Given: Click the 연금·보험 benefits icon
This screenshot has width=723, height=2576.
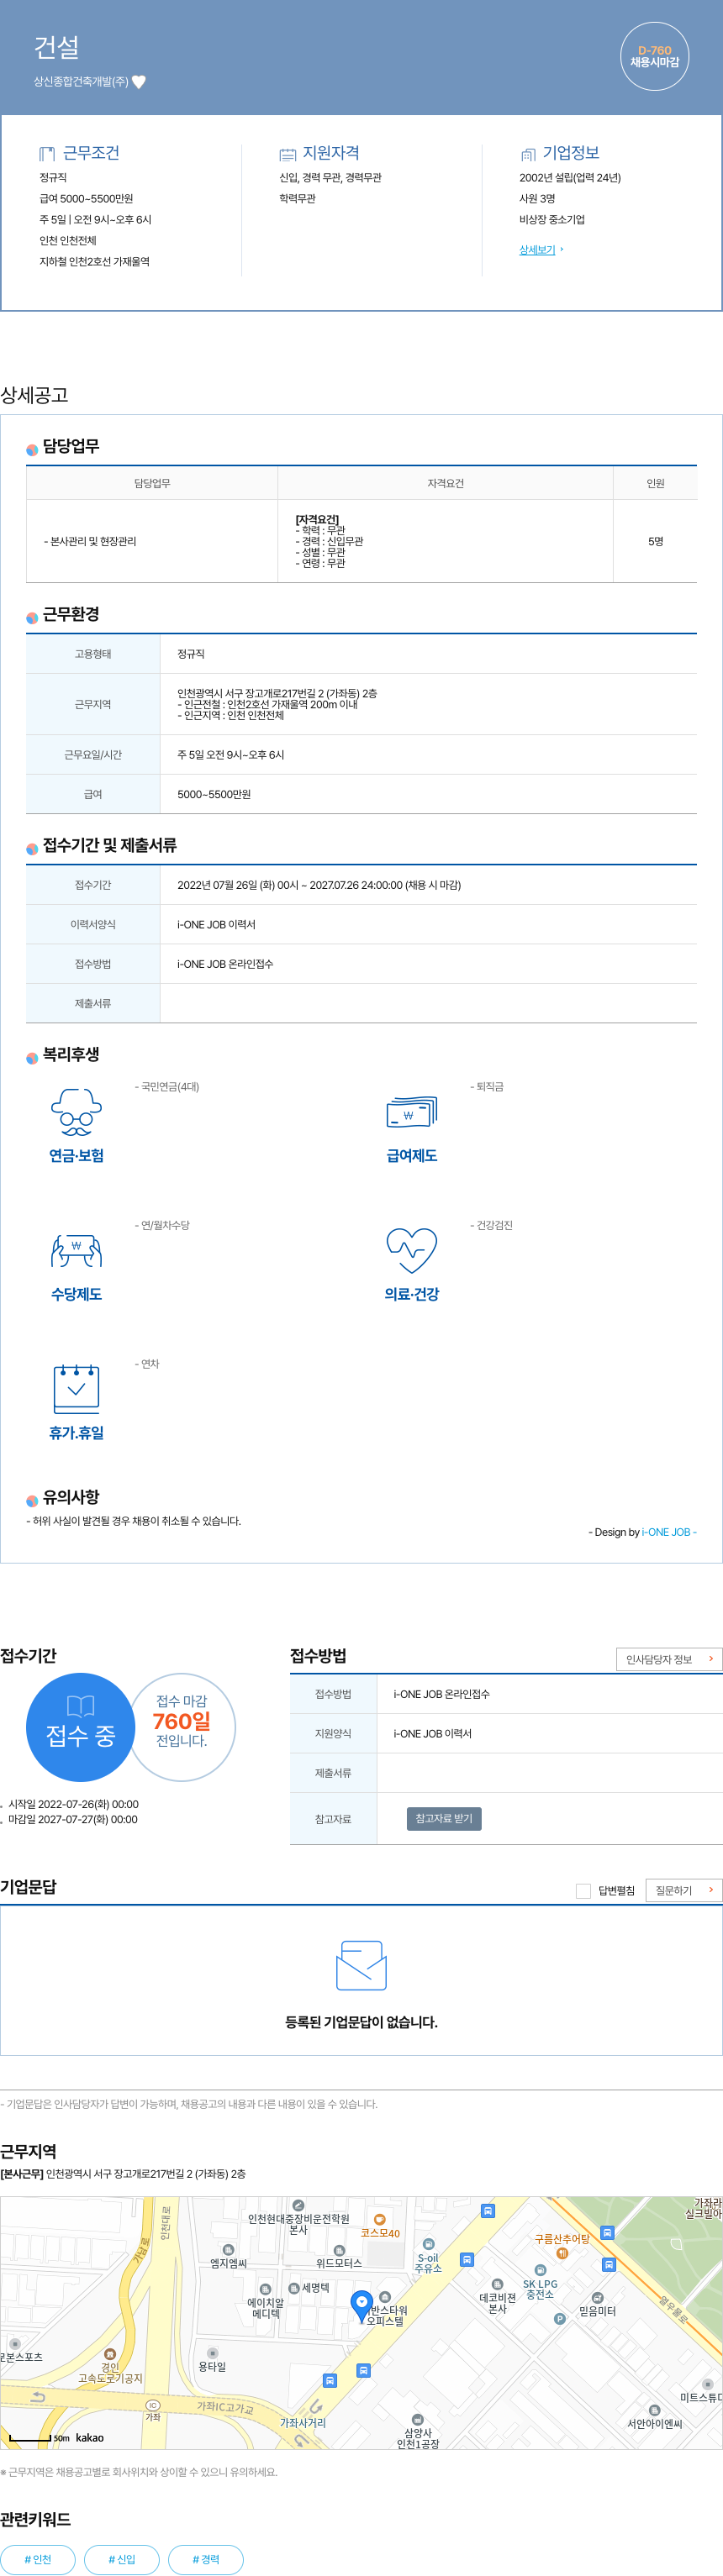Looking at the screenshot, I should point(77,1112).
